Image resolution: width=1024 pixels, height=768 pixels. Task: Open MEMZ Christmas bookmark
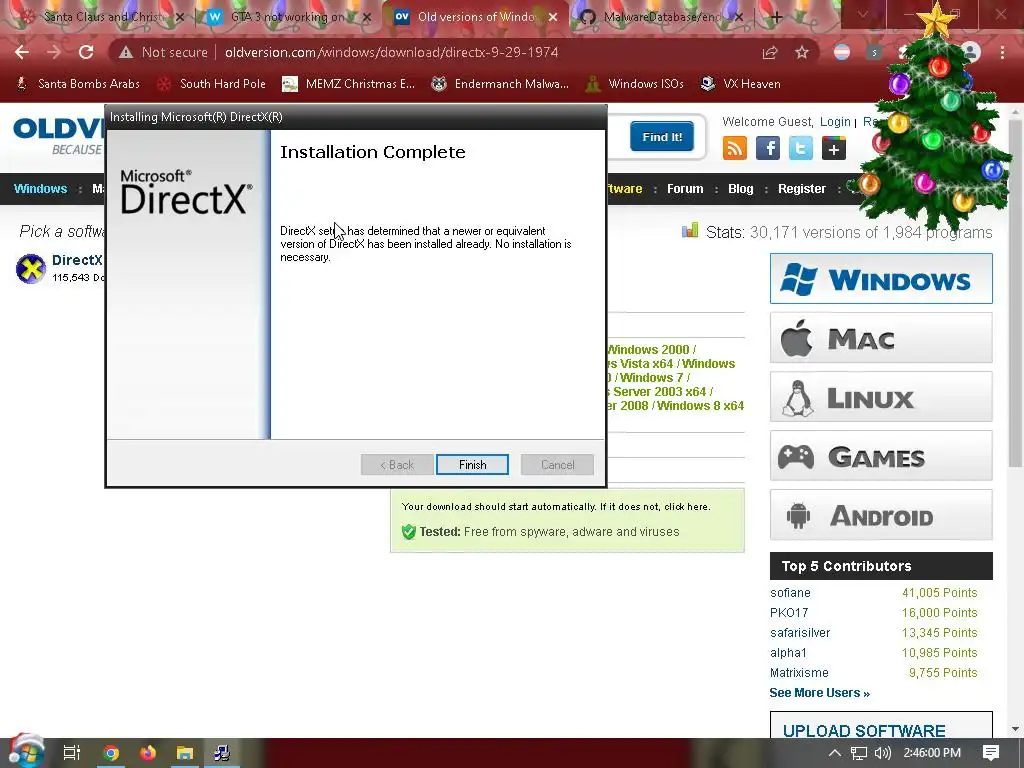click(349, 84)
